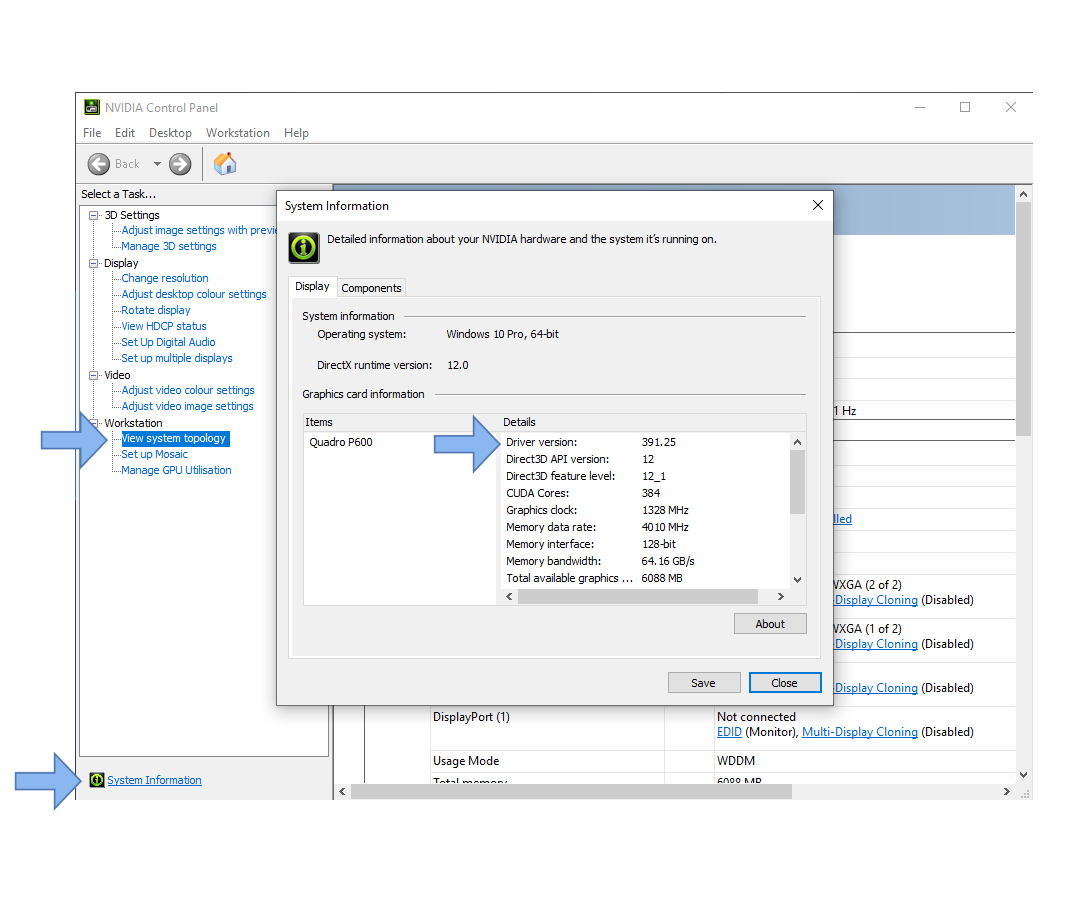Open the Back history dropdown arrow
Viewport: 1086px width, 910px height.
click(x=157, y=164)
